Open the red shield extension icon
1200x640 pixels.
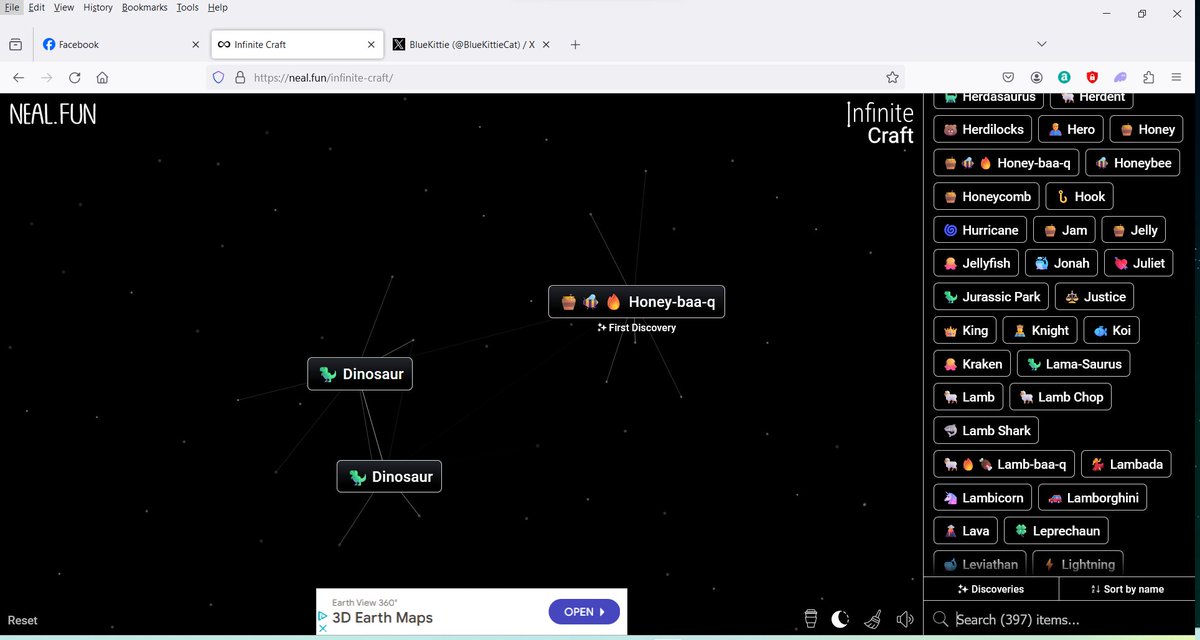(x=1093, y=77)
